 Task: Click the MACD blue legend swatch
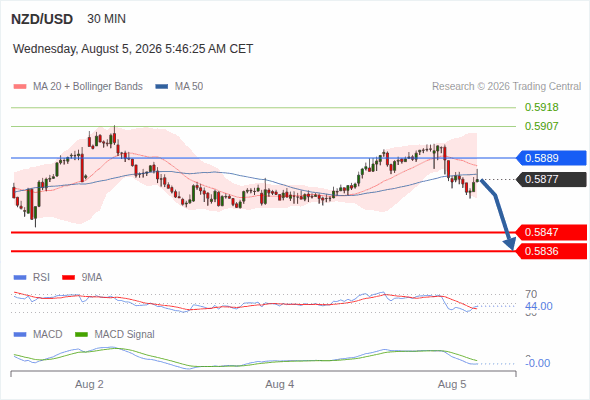20,334
